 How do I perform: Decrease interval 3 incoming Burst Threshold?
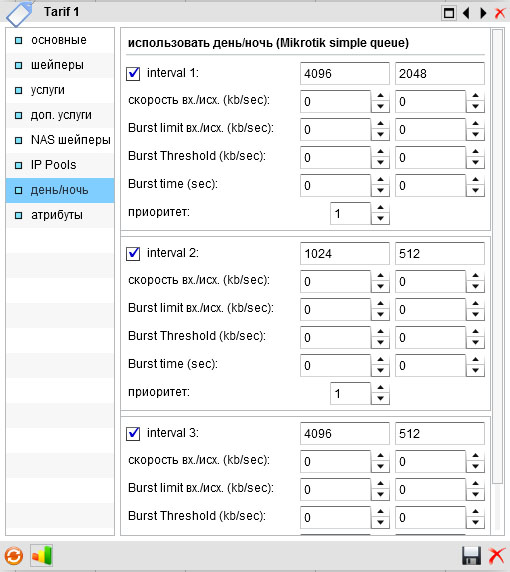pyautogui.click(x=380, y=523)
